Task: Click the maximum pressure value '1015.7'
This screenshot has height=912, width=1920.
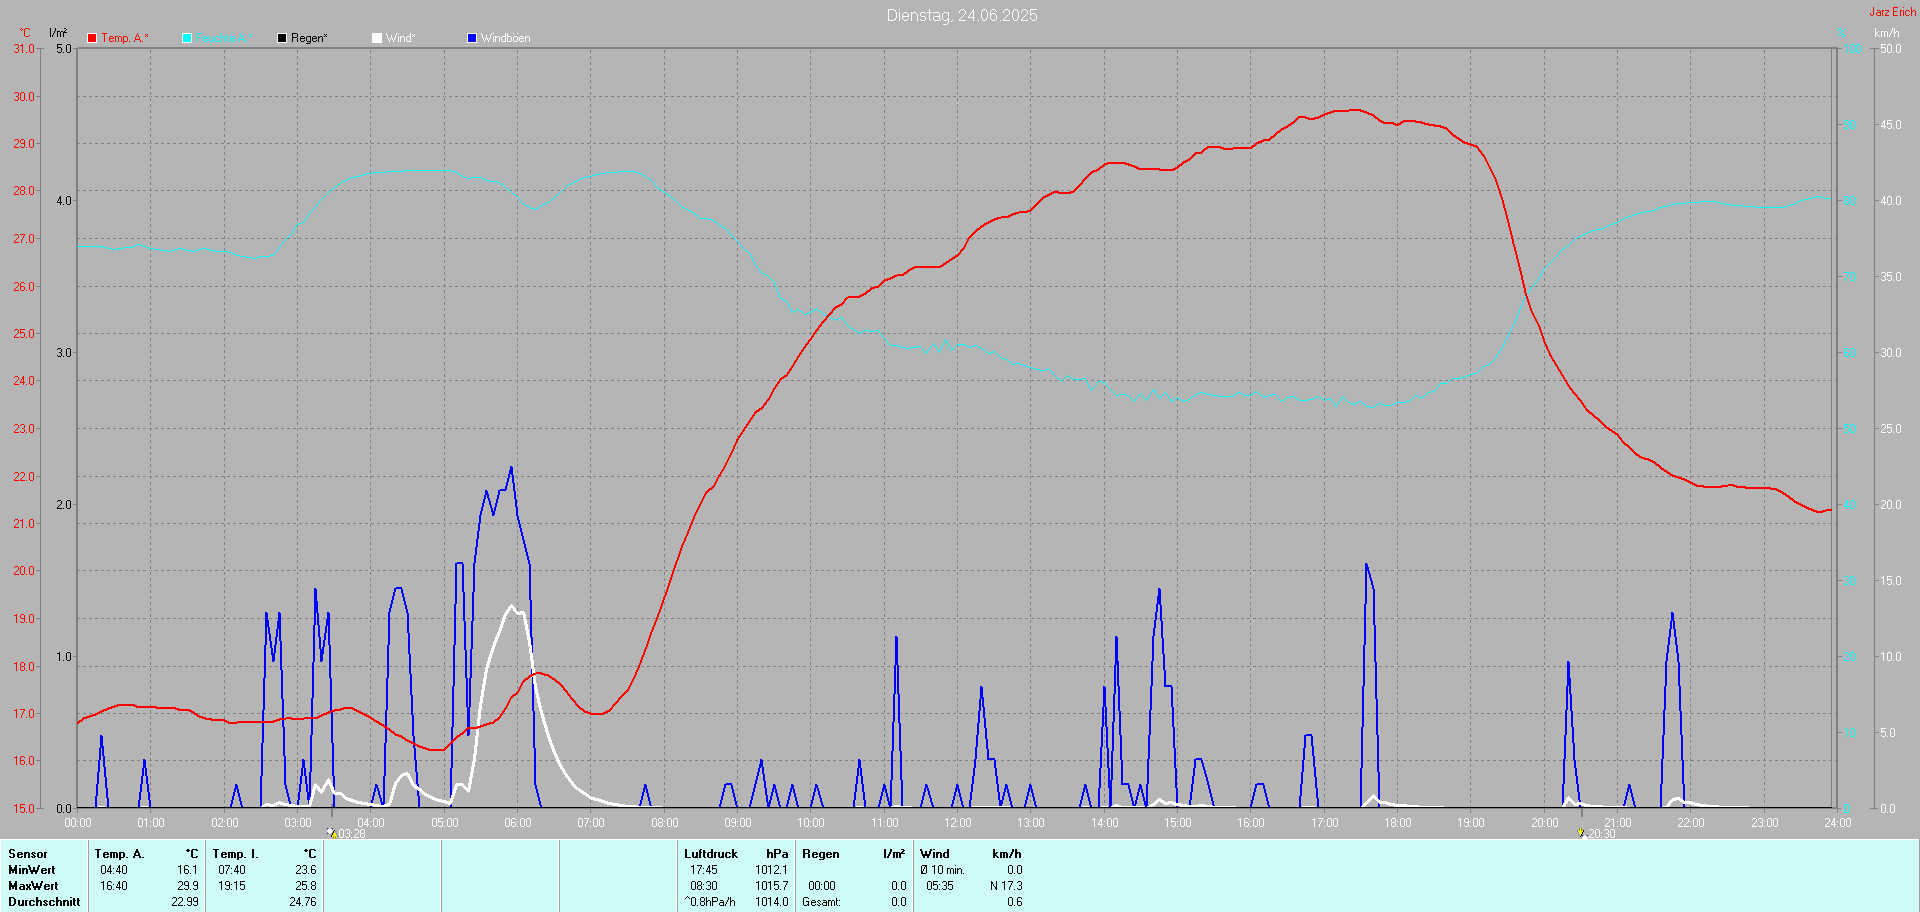Action: (772, 886)
